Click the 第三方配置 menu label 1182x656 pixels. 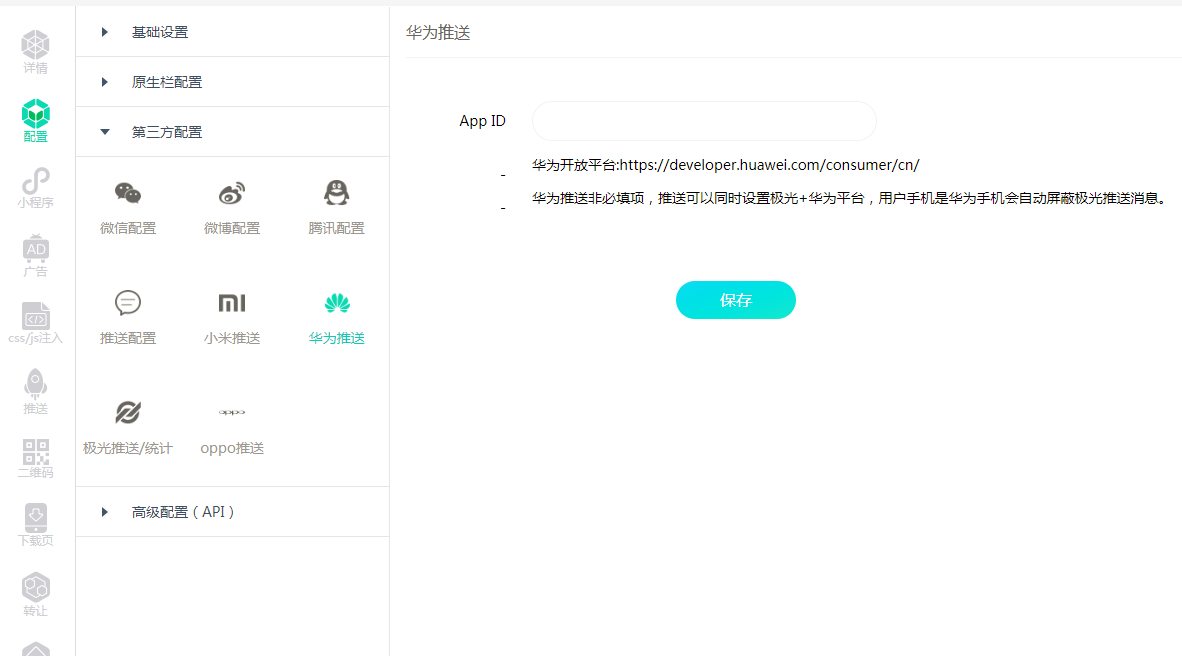[167, 132]
